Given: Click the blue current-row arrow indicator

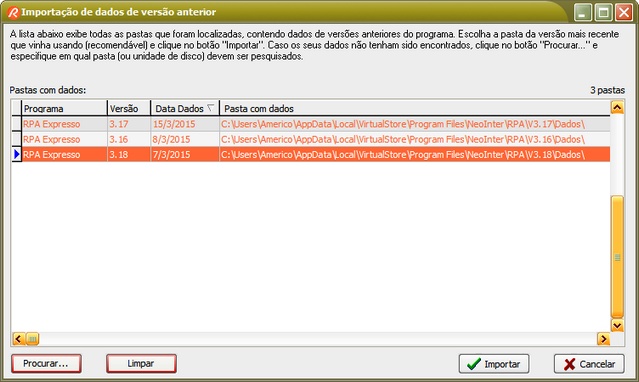Looking at the screenshot, I should click(17, 155).
